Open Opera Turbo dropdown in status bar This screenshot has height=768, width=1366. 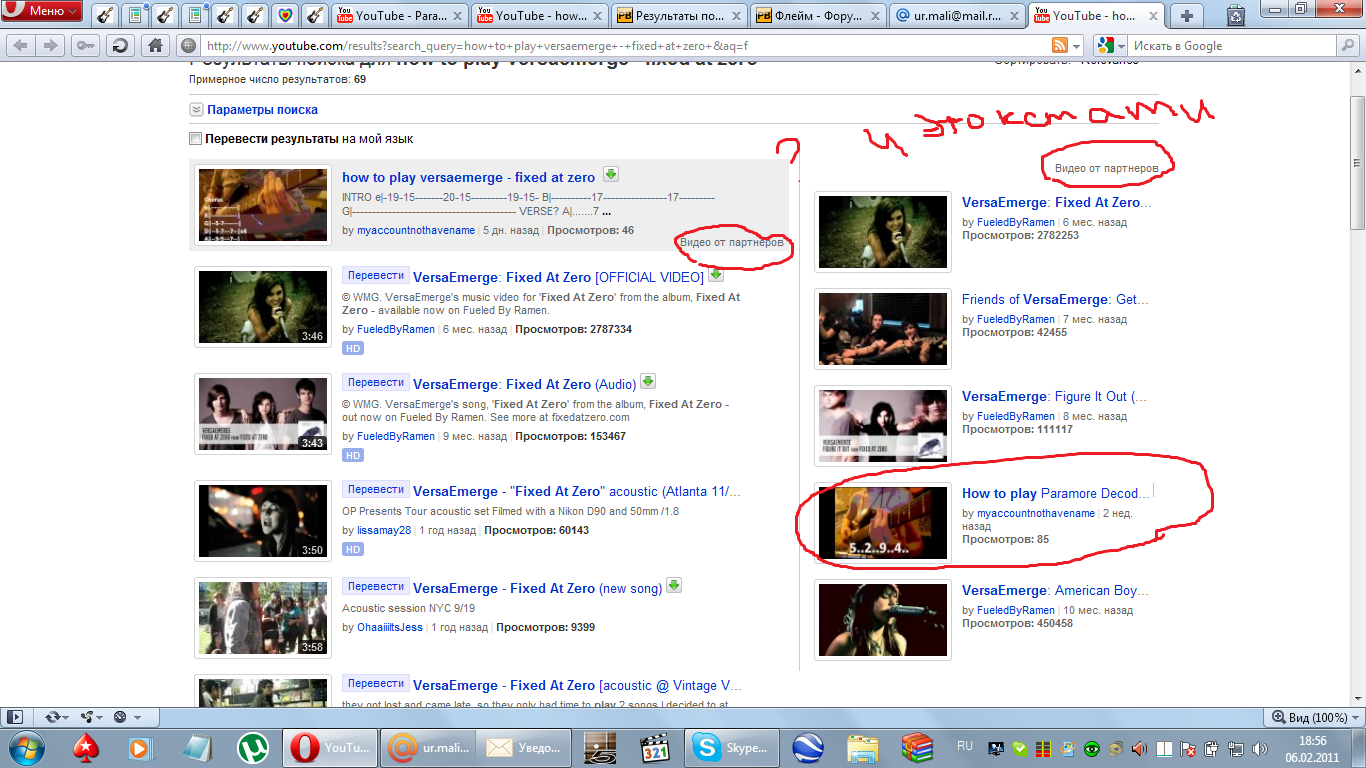pyautogui.click(x=125, y=717)
